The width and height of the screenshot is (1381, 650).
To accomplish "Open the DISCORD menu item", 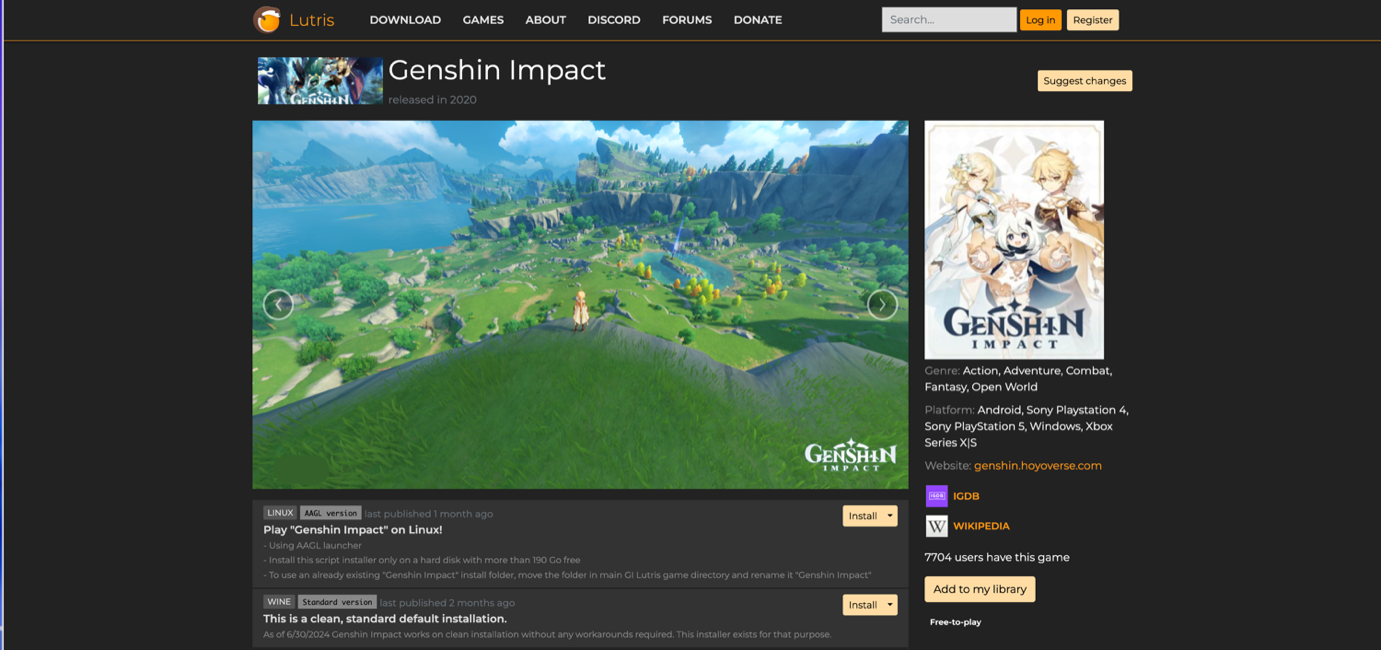I will pos(614,20).
